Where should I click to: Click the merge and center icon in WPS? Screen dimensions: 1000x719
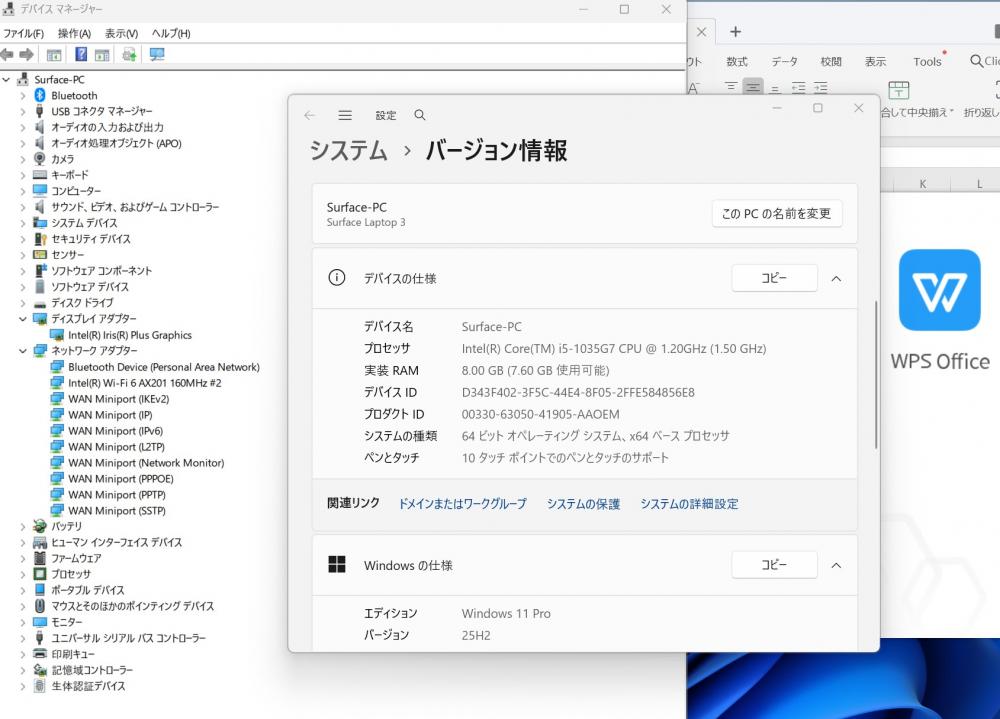tap(899, 90)
